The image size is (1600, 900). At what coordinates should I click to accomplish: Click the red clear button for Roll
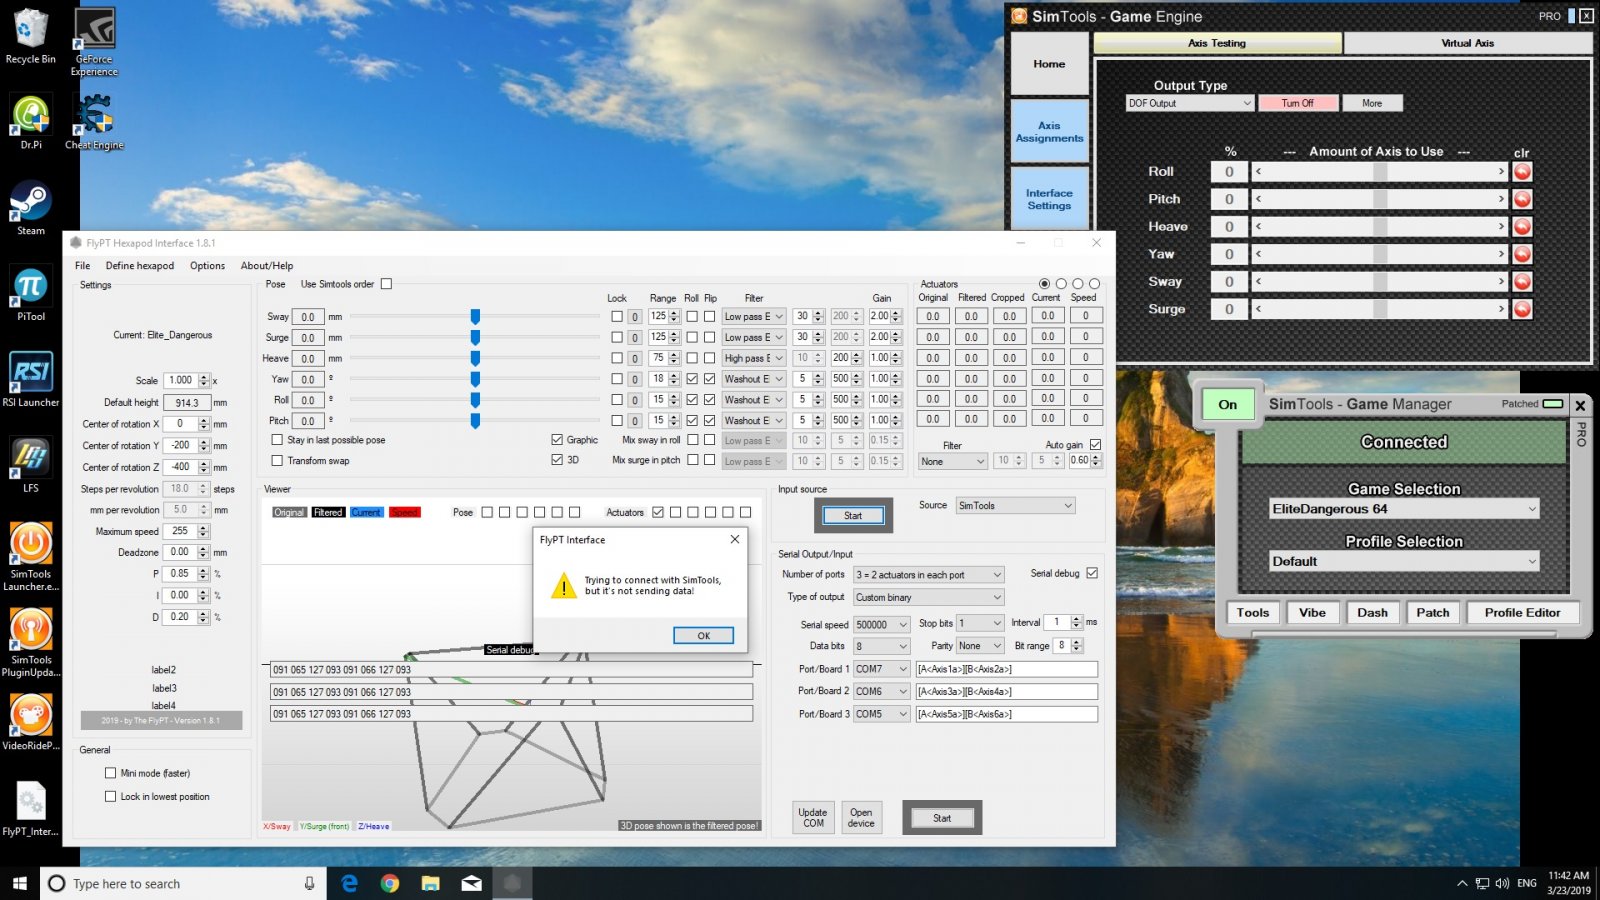pos(1522,172)
